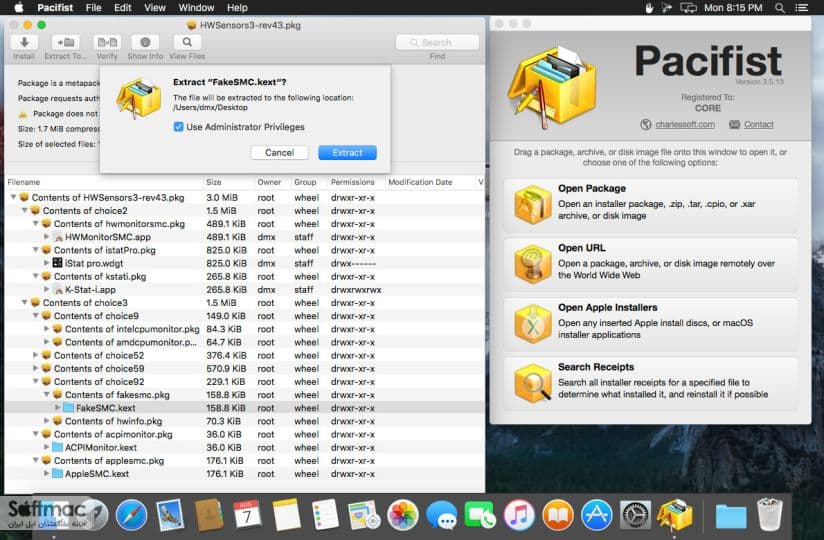Click the Contact envelope icon
Screen dimensions: 824x540
point(734,124)
